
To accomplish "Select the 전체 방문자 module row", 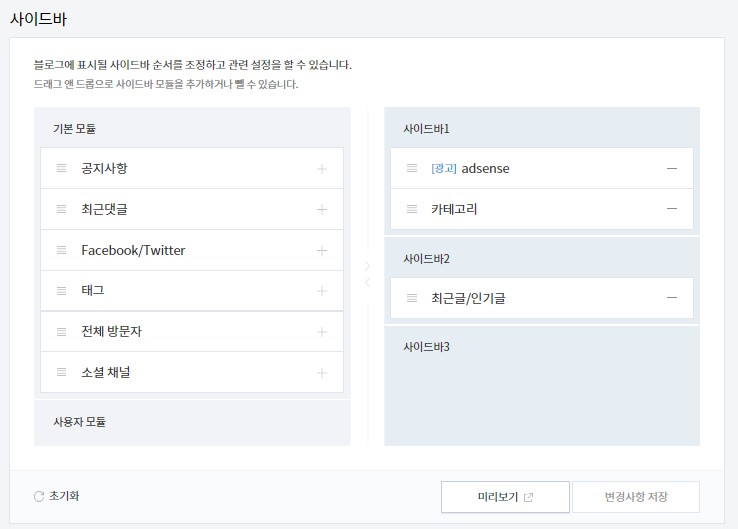I will pos(192,331).
